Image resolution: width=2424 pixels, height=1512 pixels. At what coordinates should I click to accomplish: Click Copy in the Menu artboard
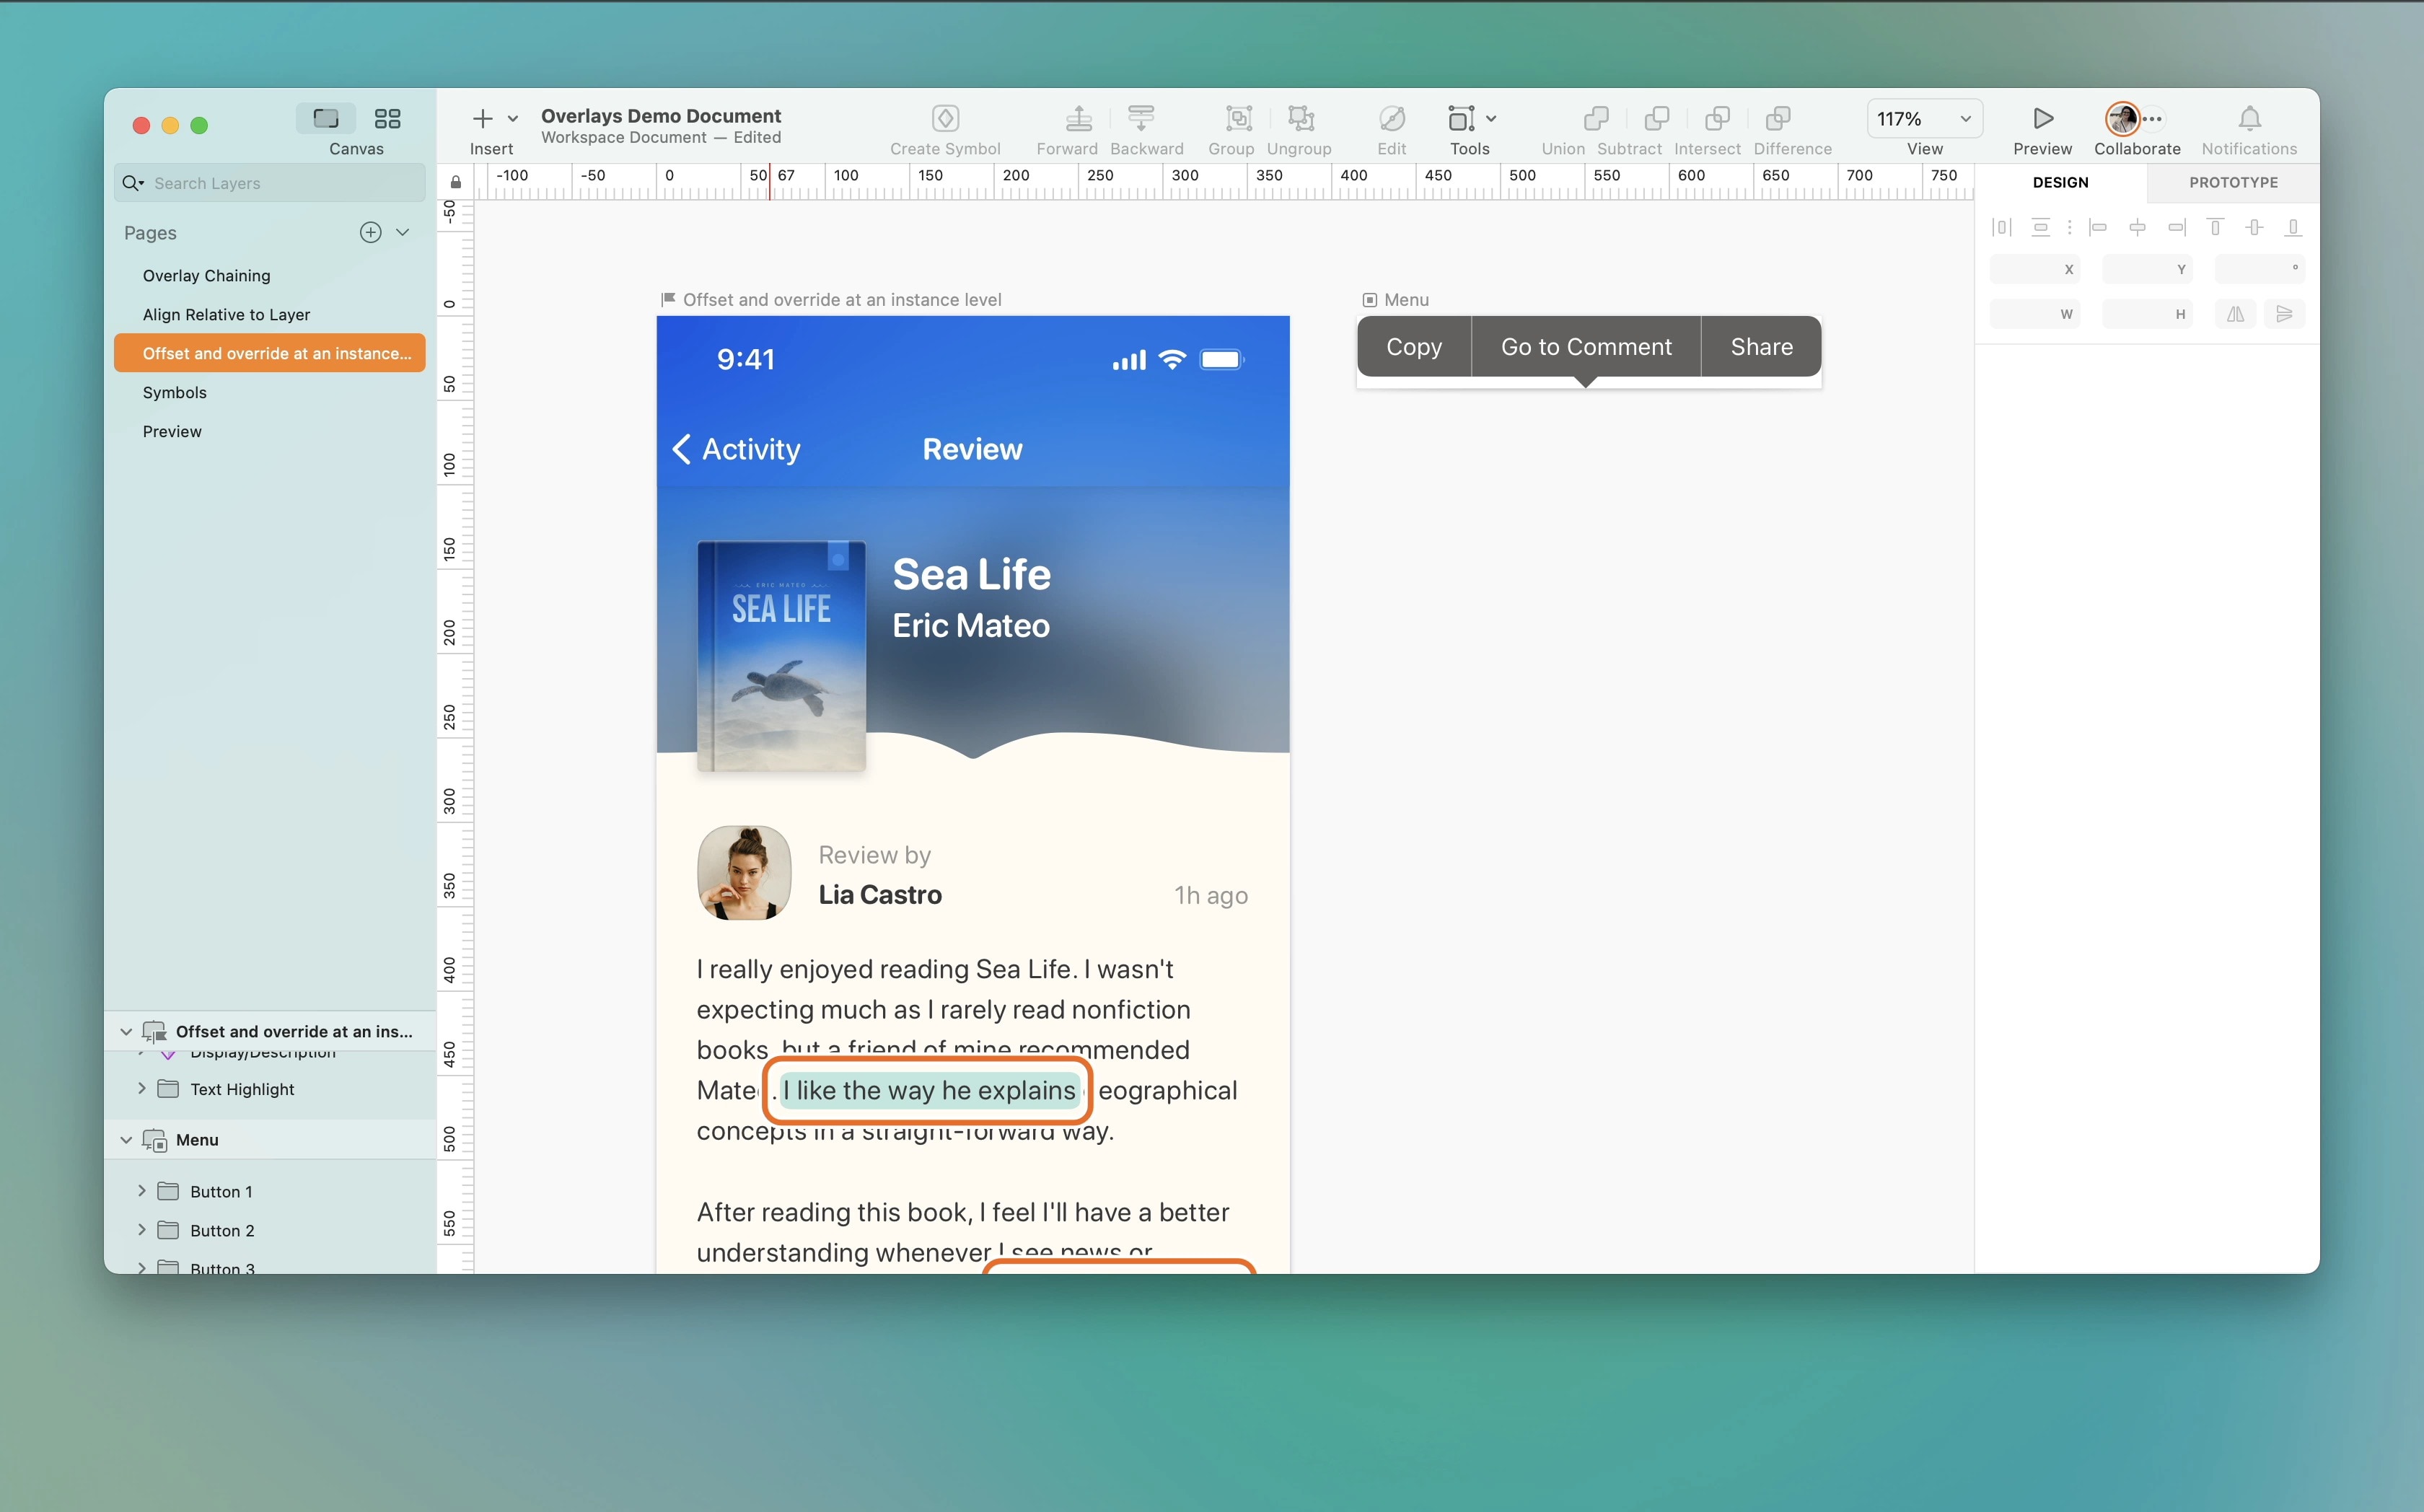click(x=1414, y=347)
